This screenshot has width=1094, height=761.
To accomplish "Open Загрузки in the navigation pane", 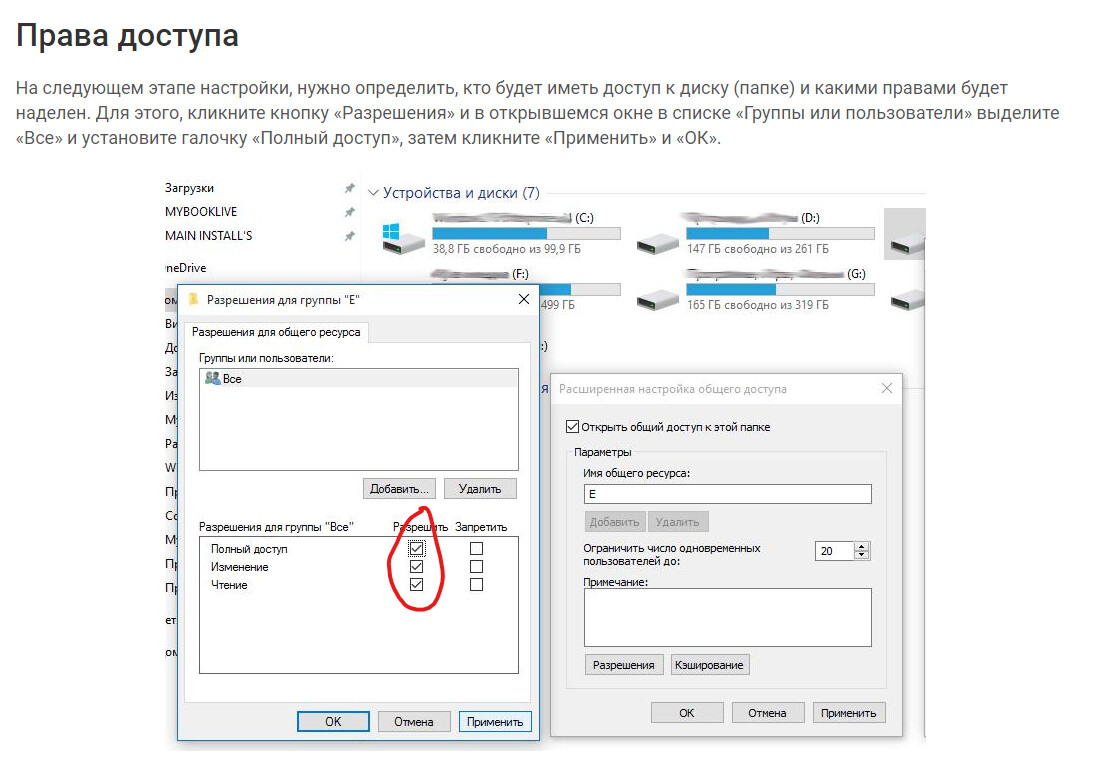I will click(189, 188).
